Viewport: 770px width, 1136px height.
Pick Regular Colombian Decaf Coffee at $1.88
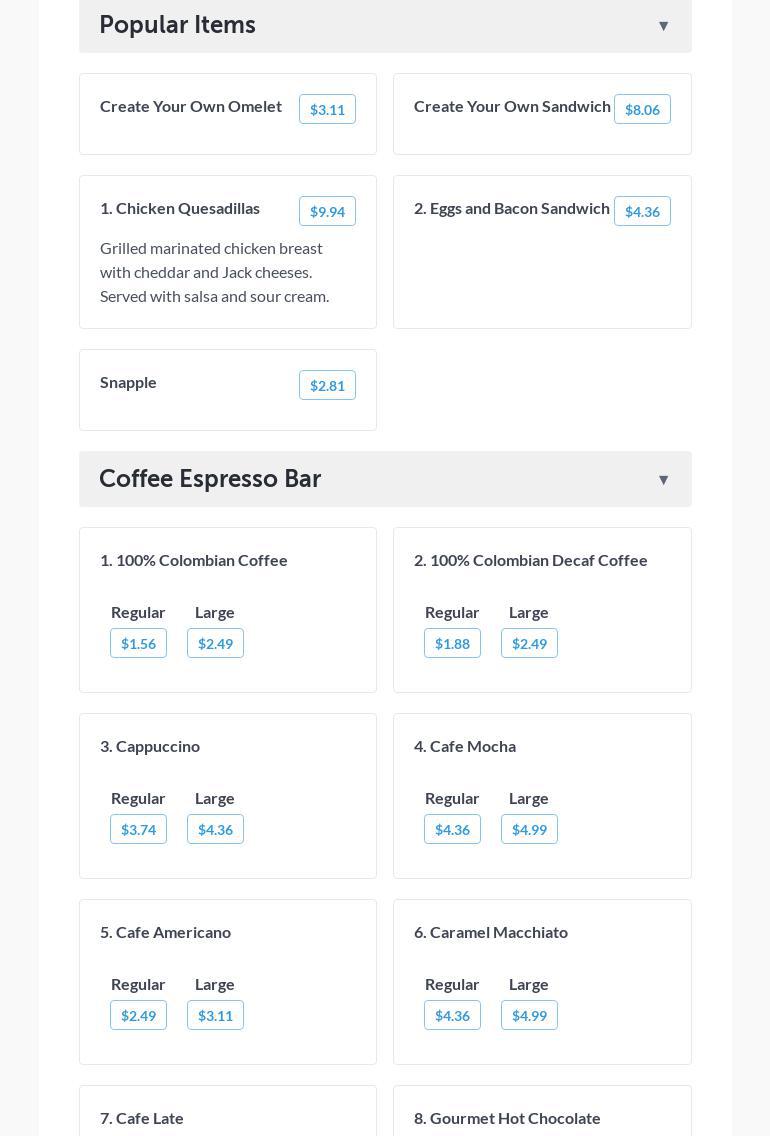coord(452,644)
